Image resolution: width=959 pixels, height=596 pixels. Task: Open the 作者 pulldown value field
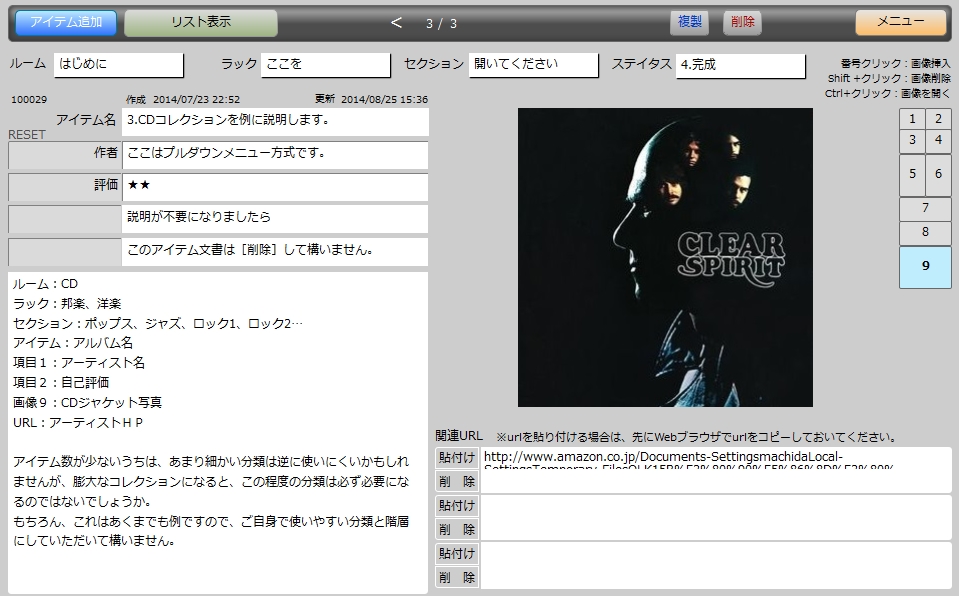coord(275,155)
